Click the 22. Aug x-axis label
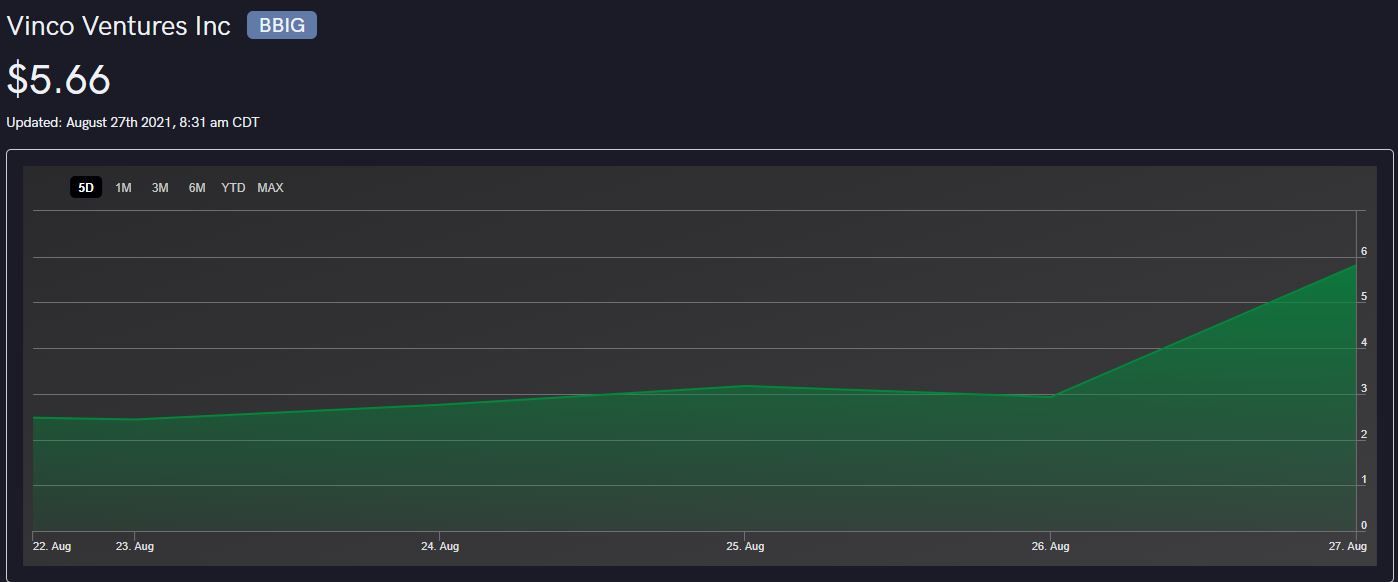Screen dimensions: 1398x582 pos(52,546)
